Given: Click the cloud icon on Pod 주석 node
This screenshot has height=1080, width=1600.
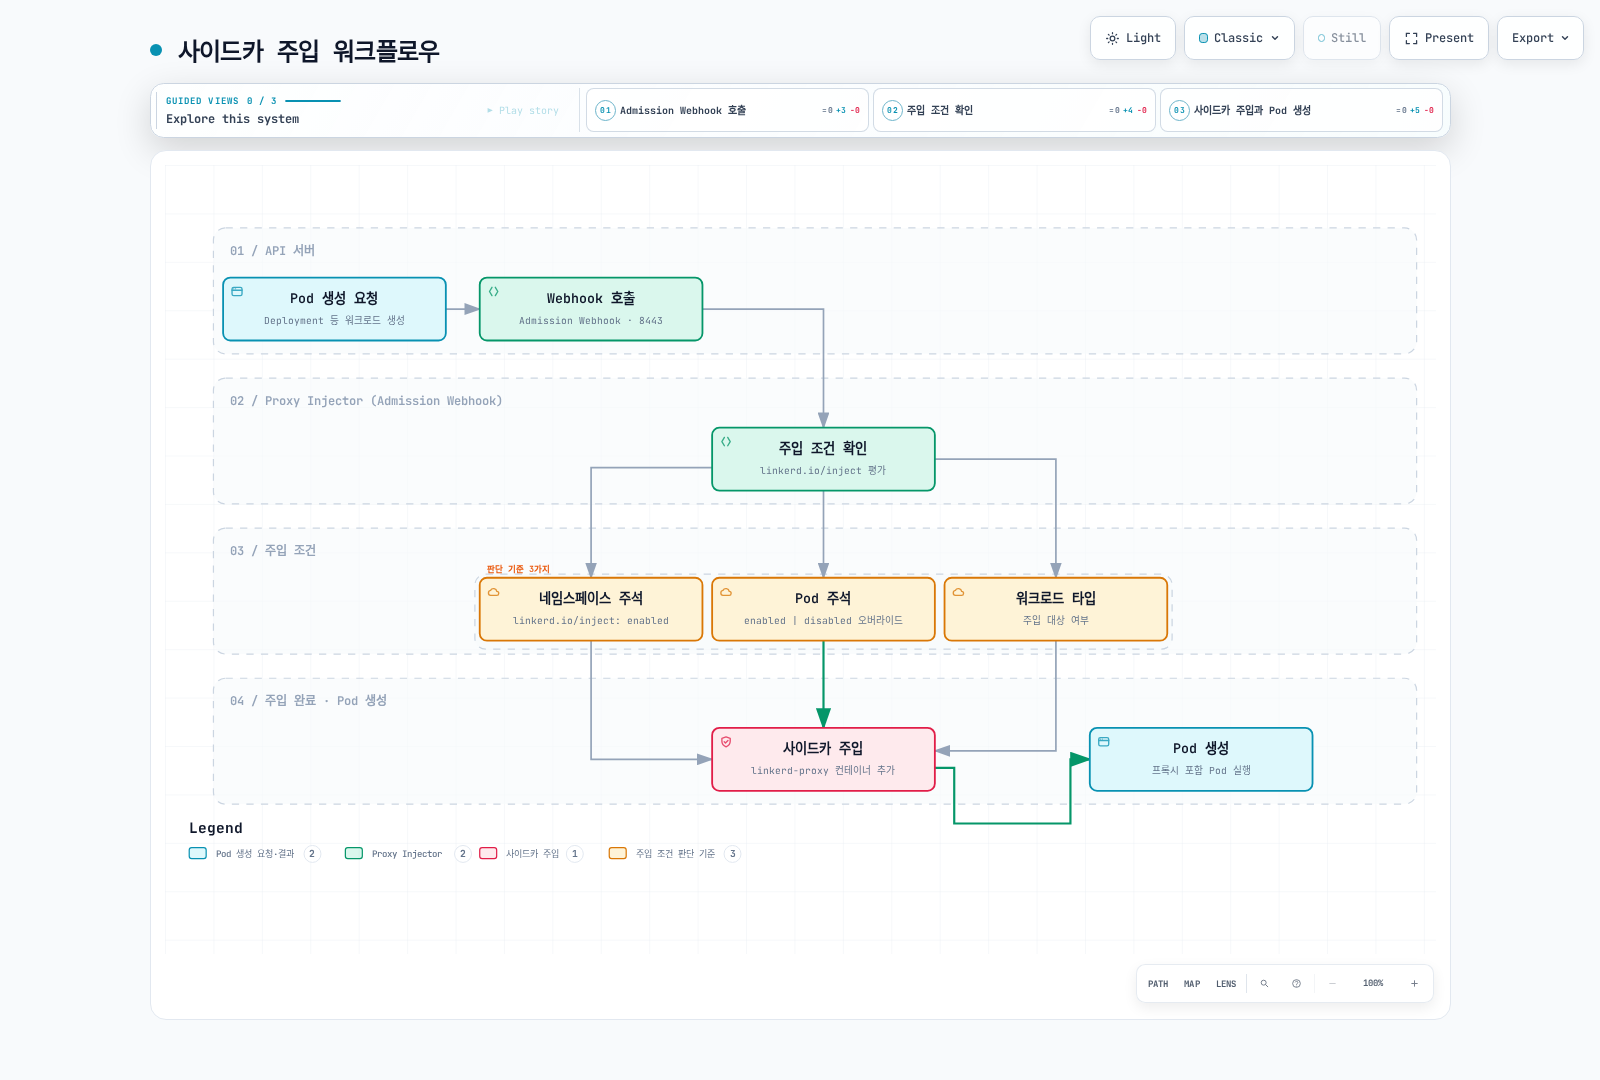Looking at the screenshot, I should 726,592.
